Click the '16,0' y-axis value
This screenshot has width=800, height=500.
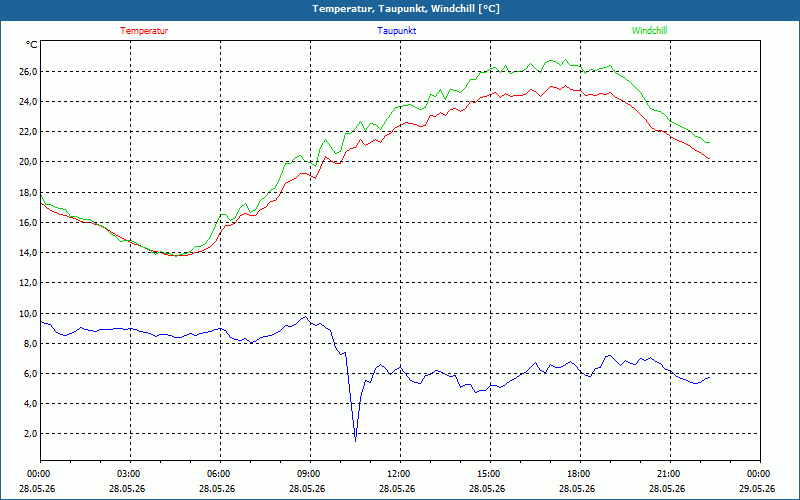tap(29, 223)
